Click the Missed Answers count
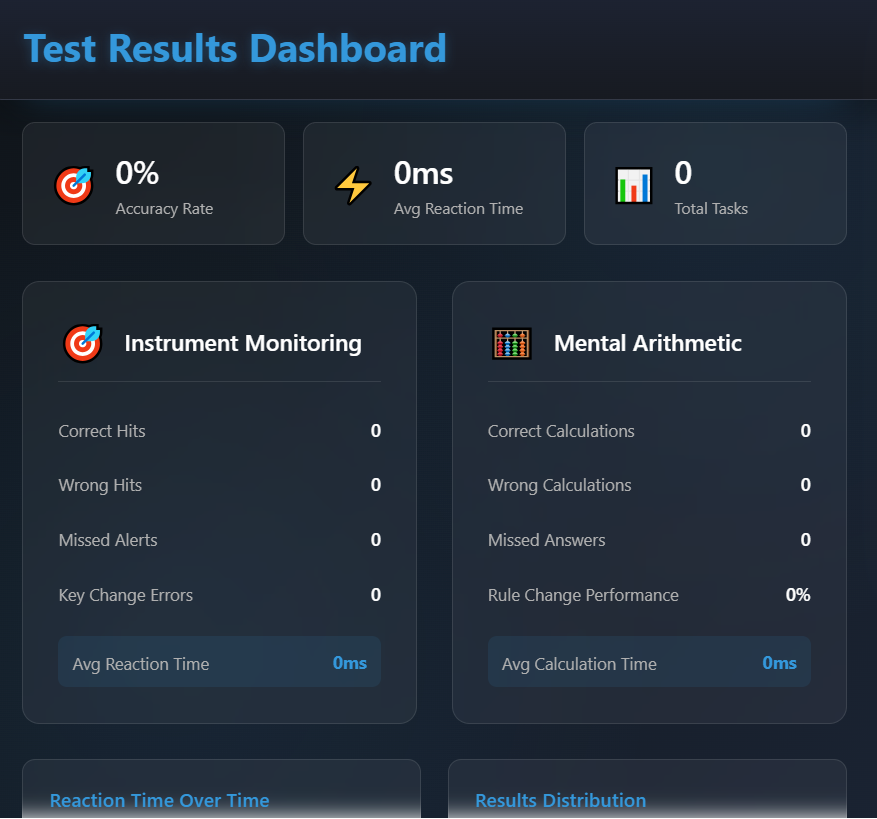Viewport: 877px width, 819px height. point(806,540)
